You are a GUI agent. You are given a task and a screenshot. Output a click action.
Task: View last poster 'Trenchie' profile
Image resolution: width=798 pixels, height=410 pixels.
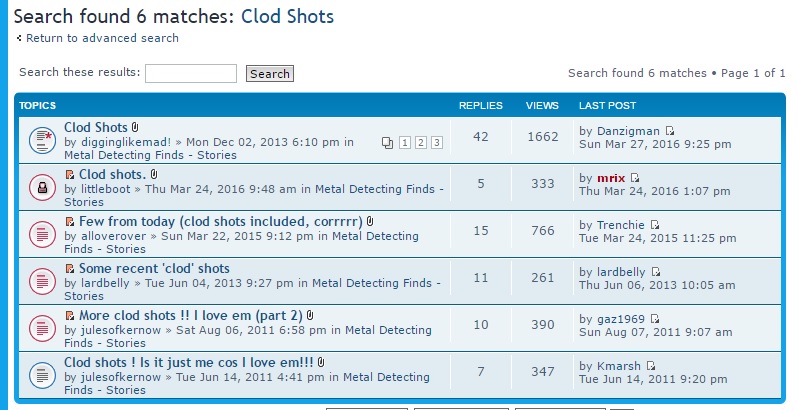tap(621, 225)
